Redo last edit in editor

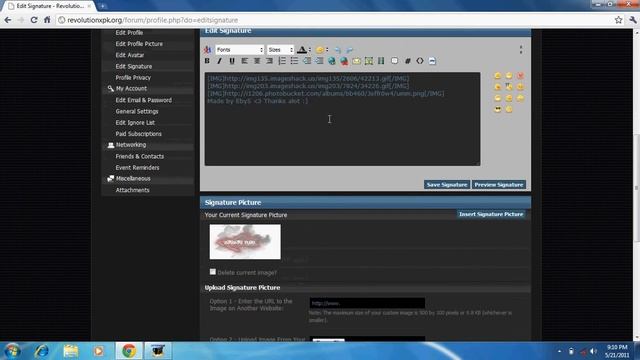tap(350, 50)
